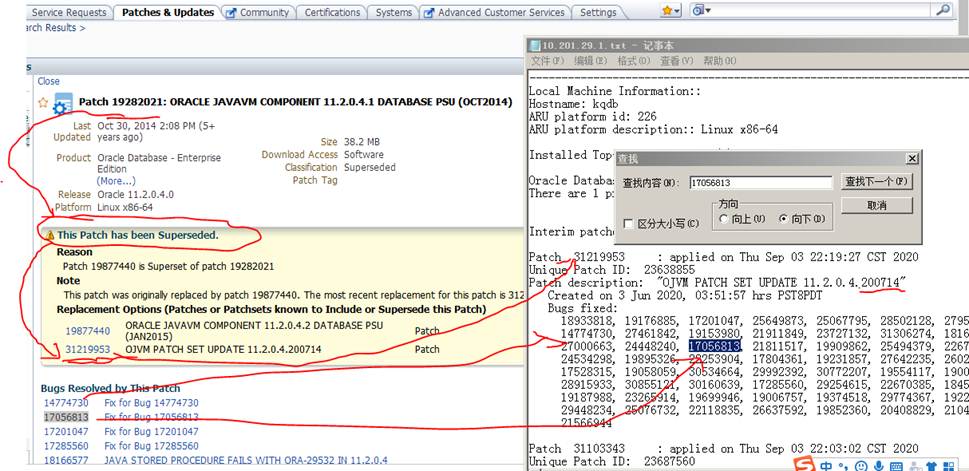Open Sogou skin shirt icon
The height and width of the screenshot is (471, 969).
(x=932, y=466)
